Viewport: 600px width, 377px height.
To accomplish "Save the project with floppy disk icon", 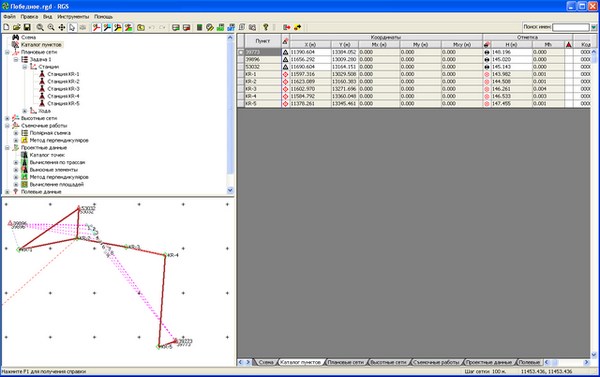I will [27, 27].
